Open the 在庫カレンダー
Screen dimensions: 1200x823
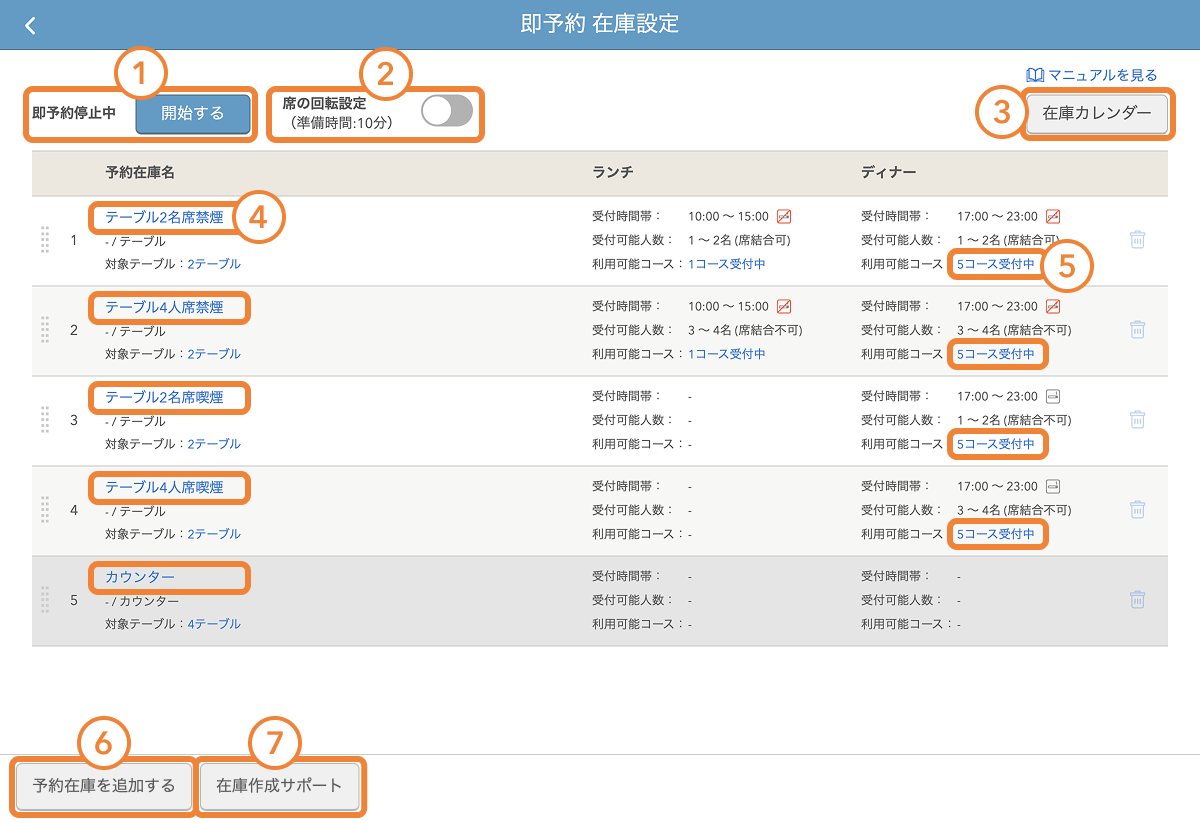[x=1097, y=114]
